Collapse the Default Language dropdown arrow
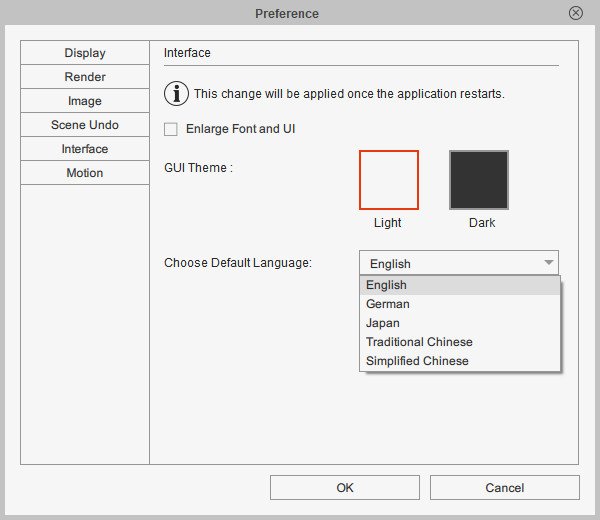Screen dimensions: 600x520 (548, 263)
